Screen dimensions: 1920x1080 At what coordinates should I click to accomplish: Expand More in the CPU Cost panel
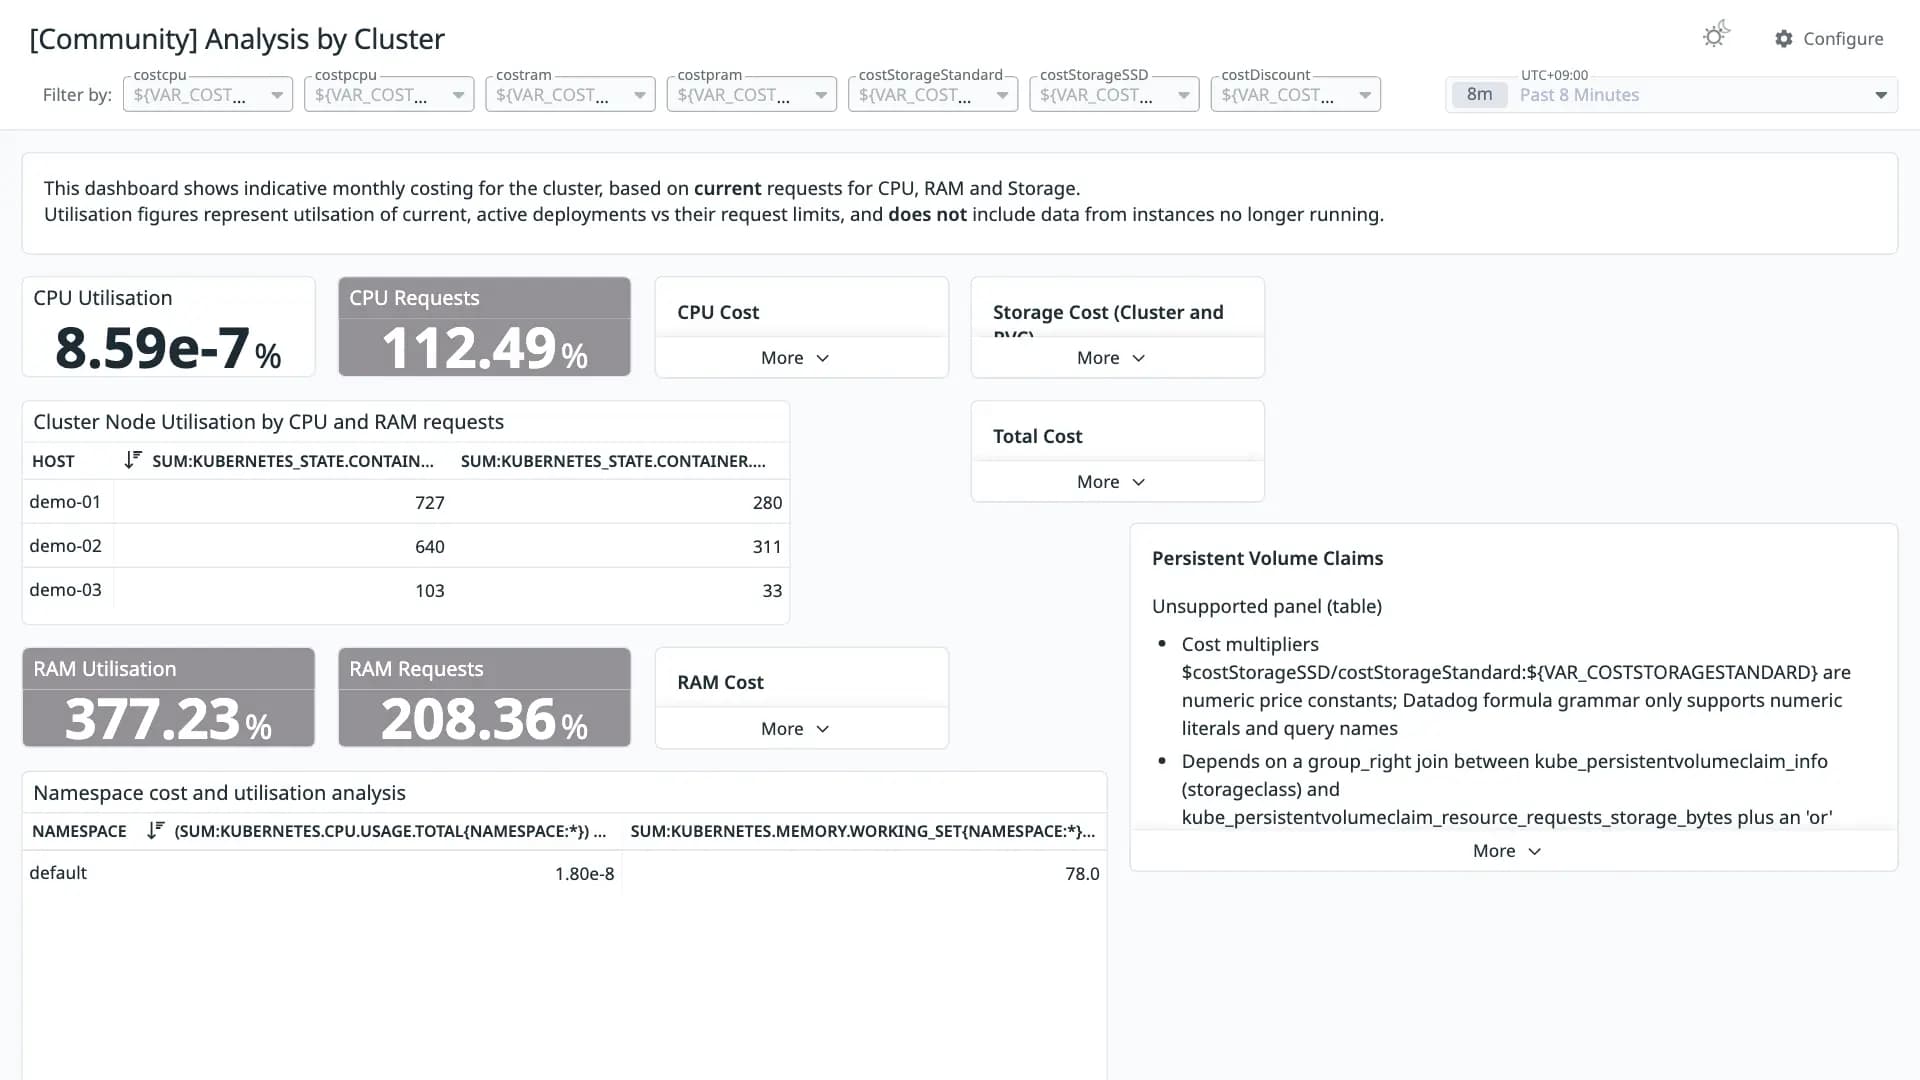coord(796,358)
